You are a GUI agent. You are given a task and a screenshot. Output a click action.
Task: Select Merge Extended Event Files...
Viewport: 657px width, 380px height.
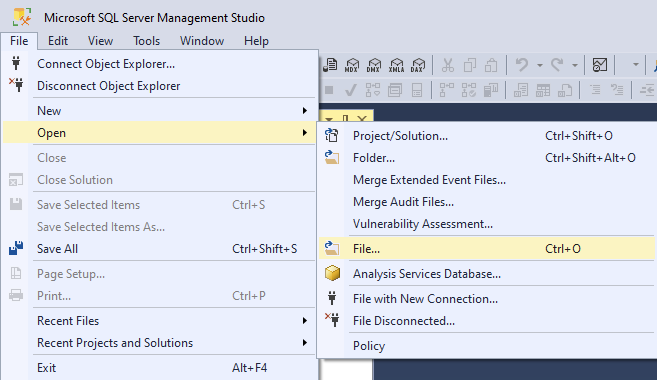tap(486, 180)
